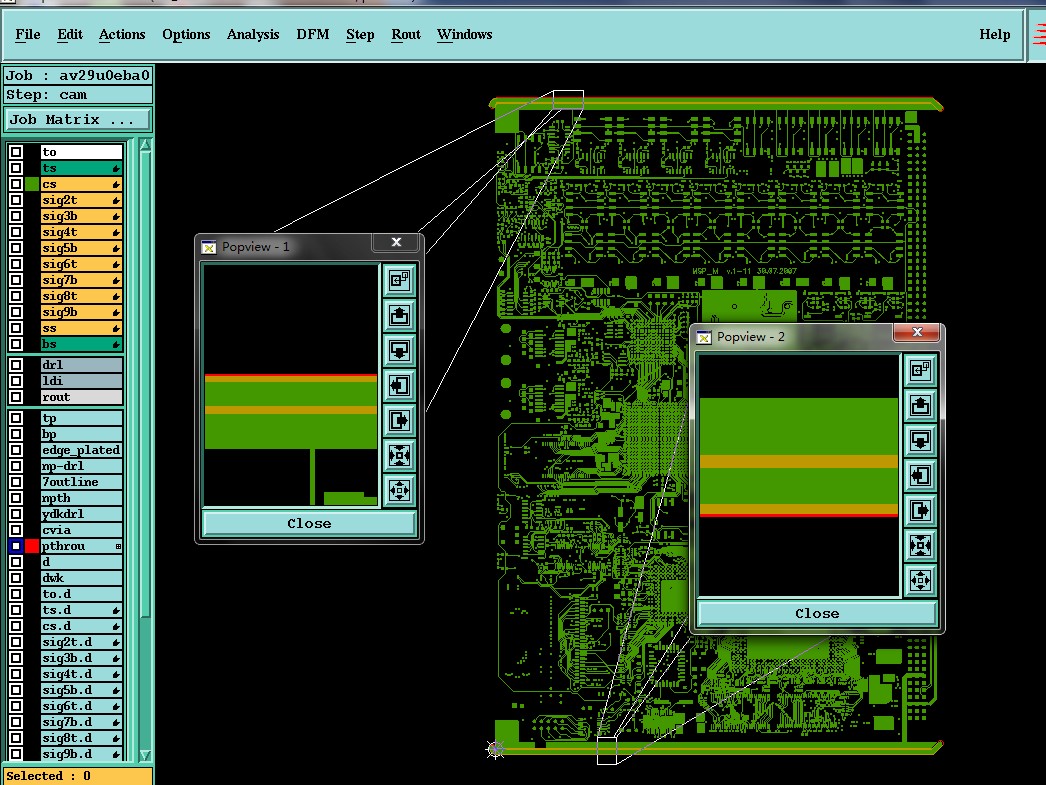Click the grid marker on pthrou row
This screenshot has height=785, width=1046.
pos(118,546)
